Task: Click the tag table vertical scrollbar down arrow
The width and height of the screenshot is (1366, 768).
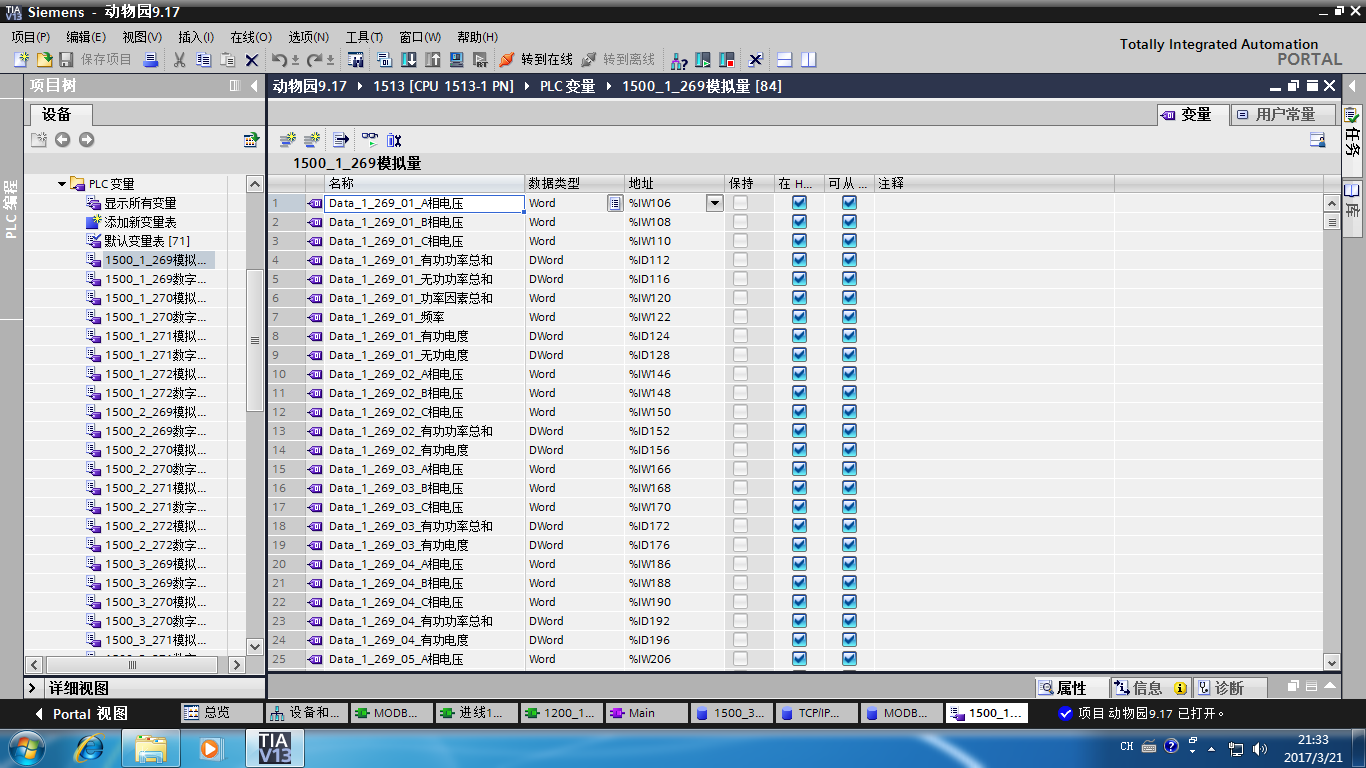Action: (x=1331, y=661)
